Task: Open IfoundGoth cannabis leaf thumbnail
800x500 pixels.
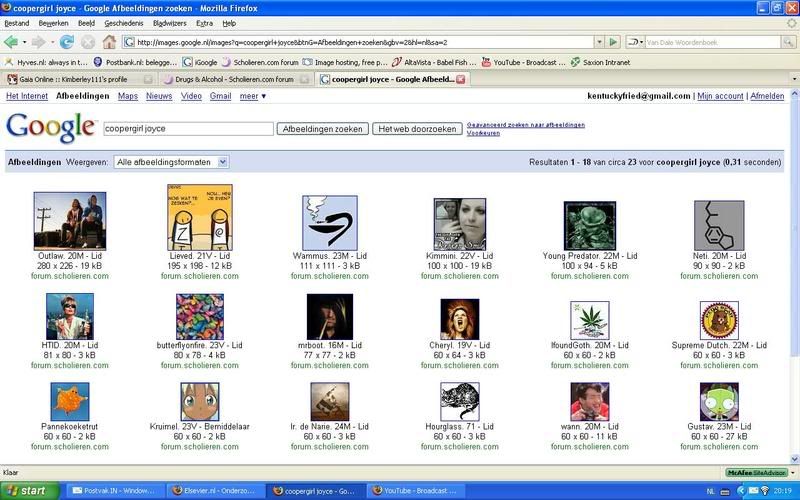Action: tap(590, 320)
